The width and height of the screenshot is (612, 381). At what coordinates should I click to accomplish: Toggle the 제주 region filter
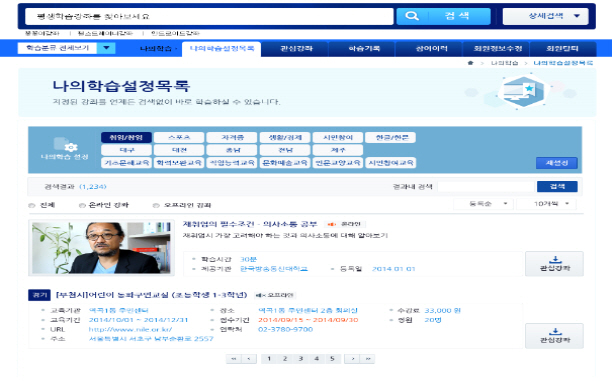pyautogui.click(x=338, y=150)
